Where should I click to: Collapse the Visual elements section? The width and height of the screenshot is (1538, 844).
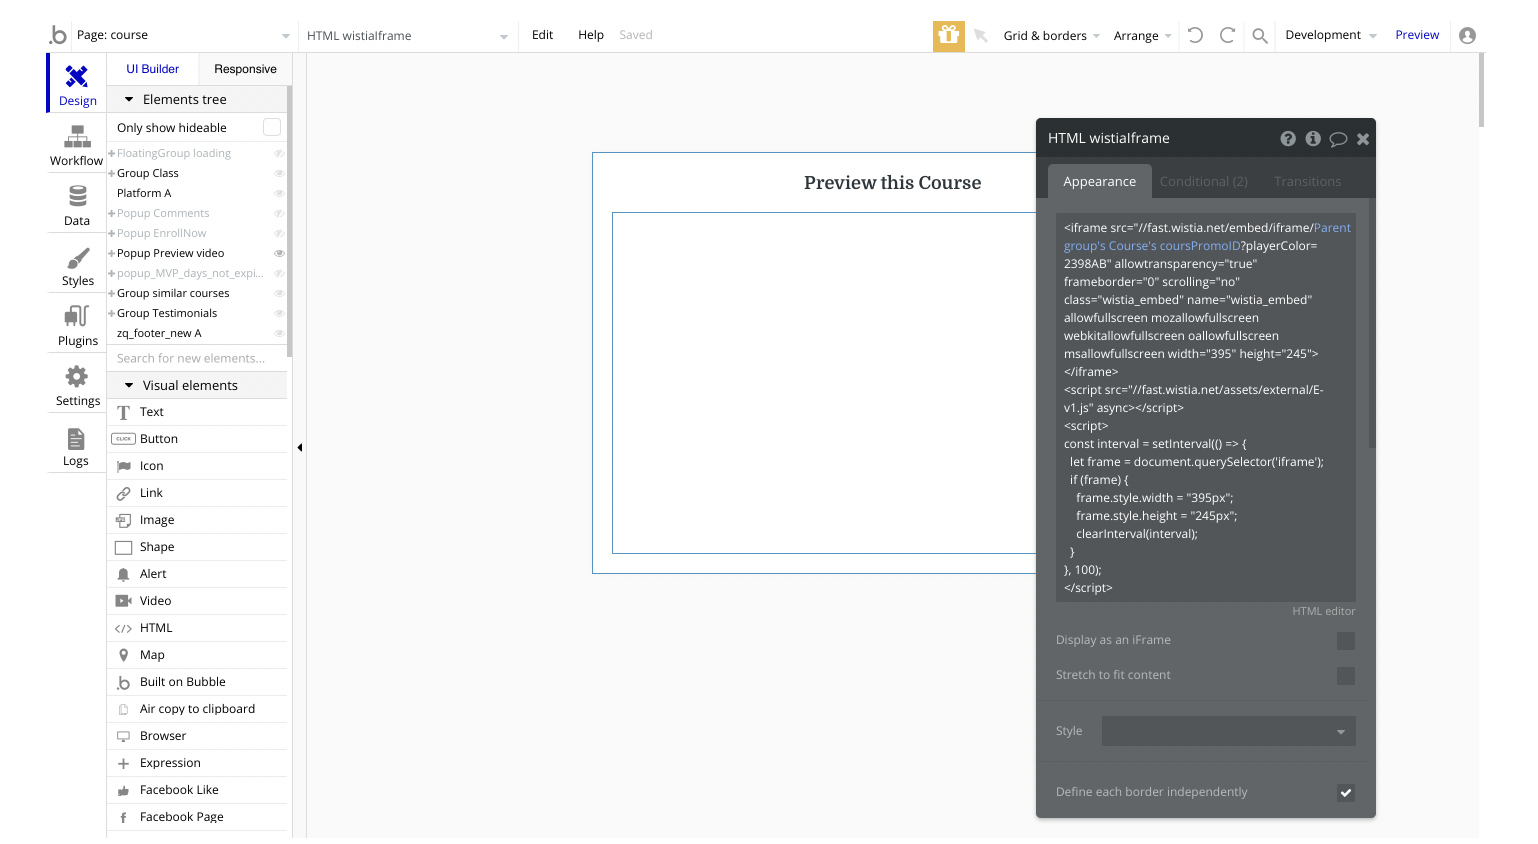(x=129, y=385)
